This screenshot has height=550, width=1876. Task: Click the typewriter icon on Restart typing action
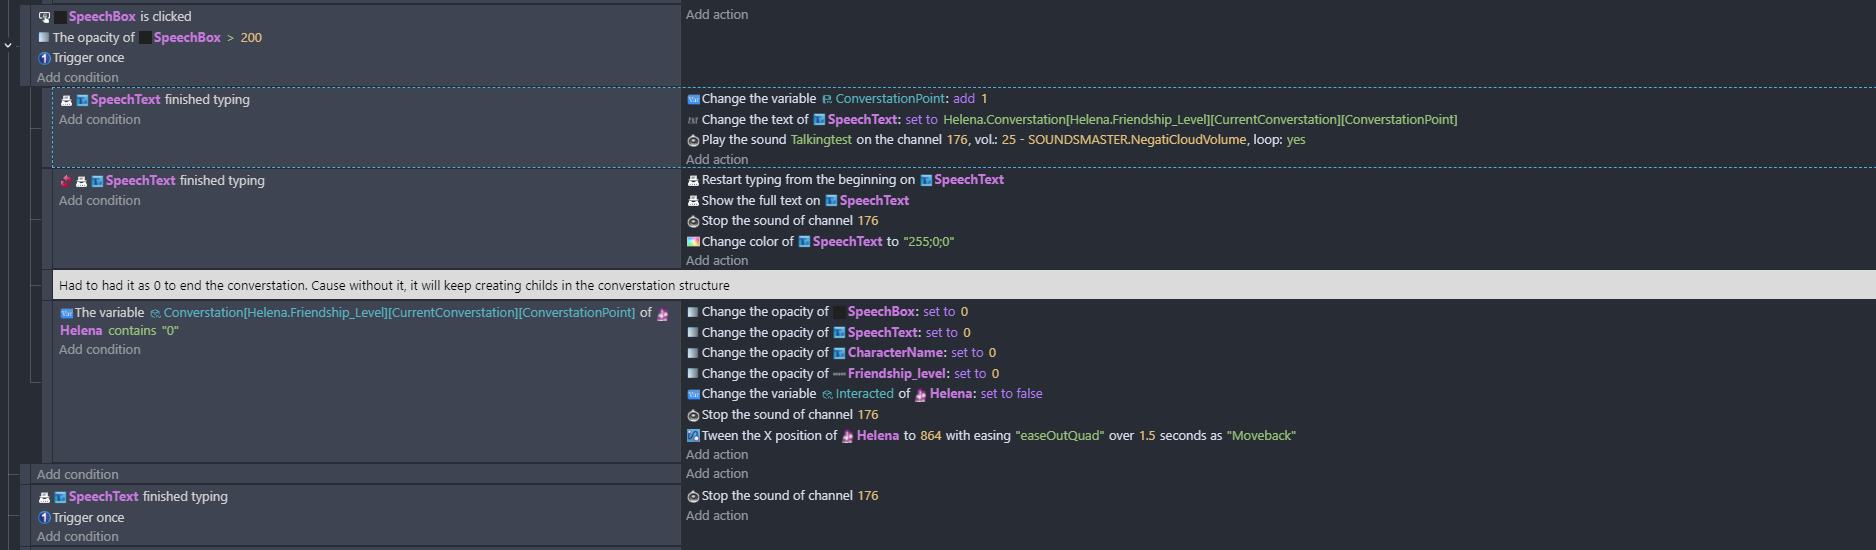coord(693,181)
